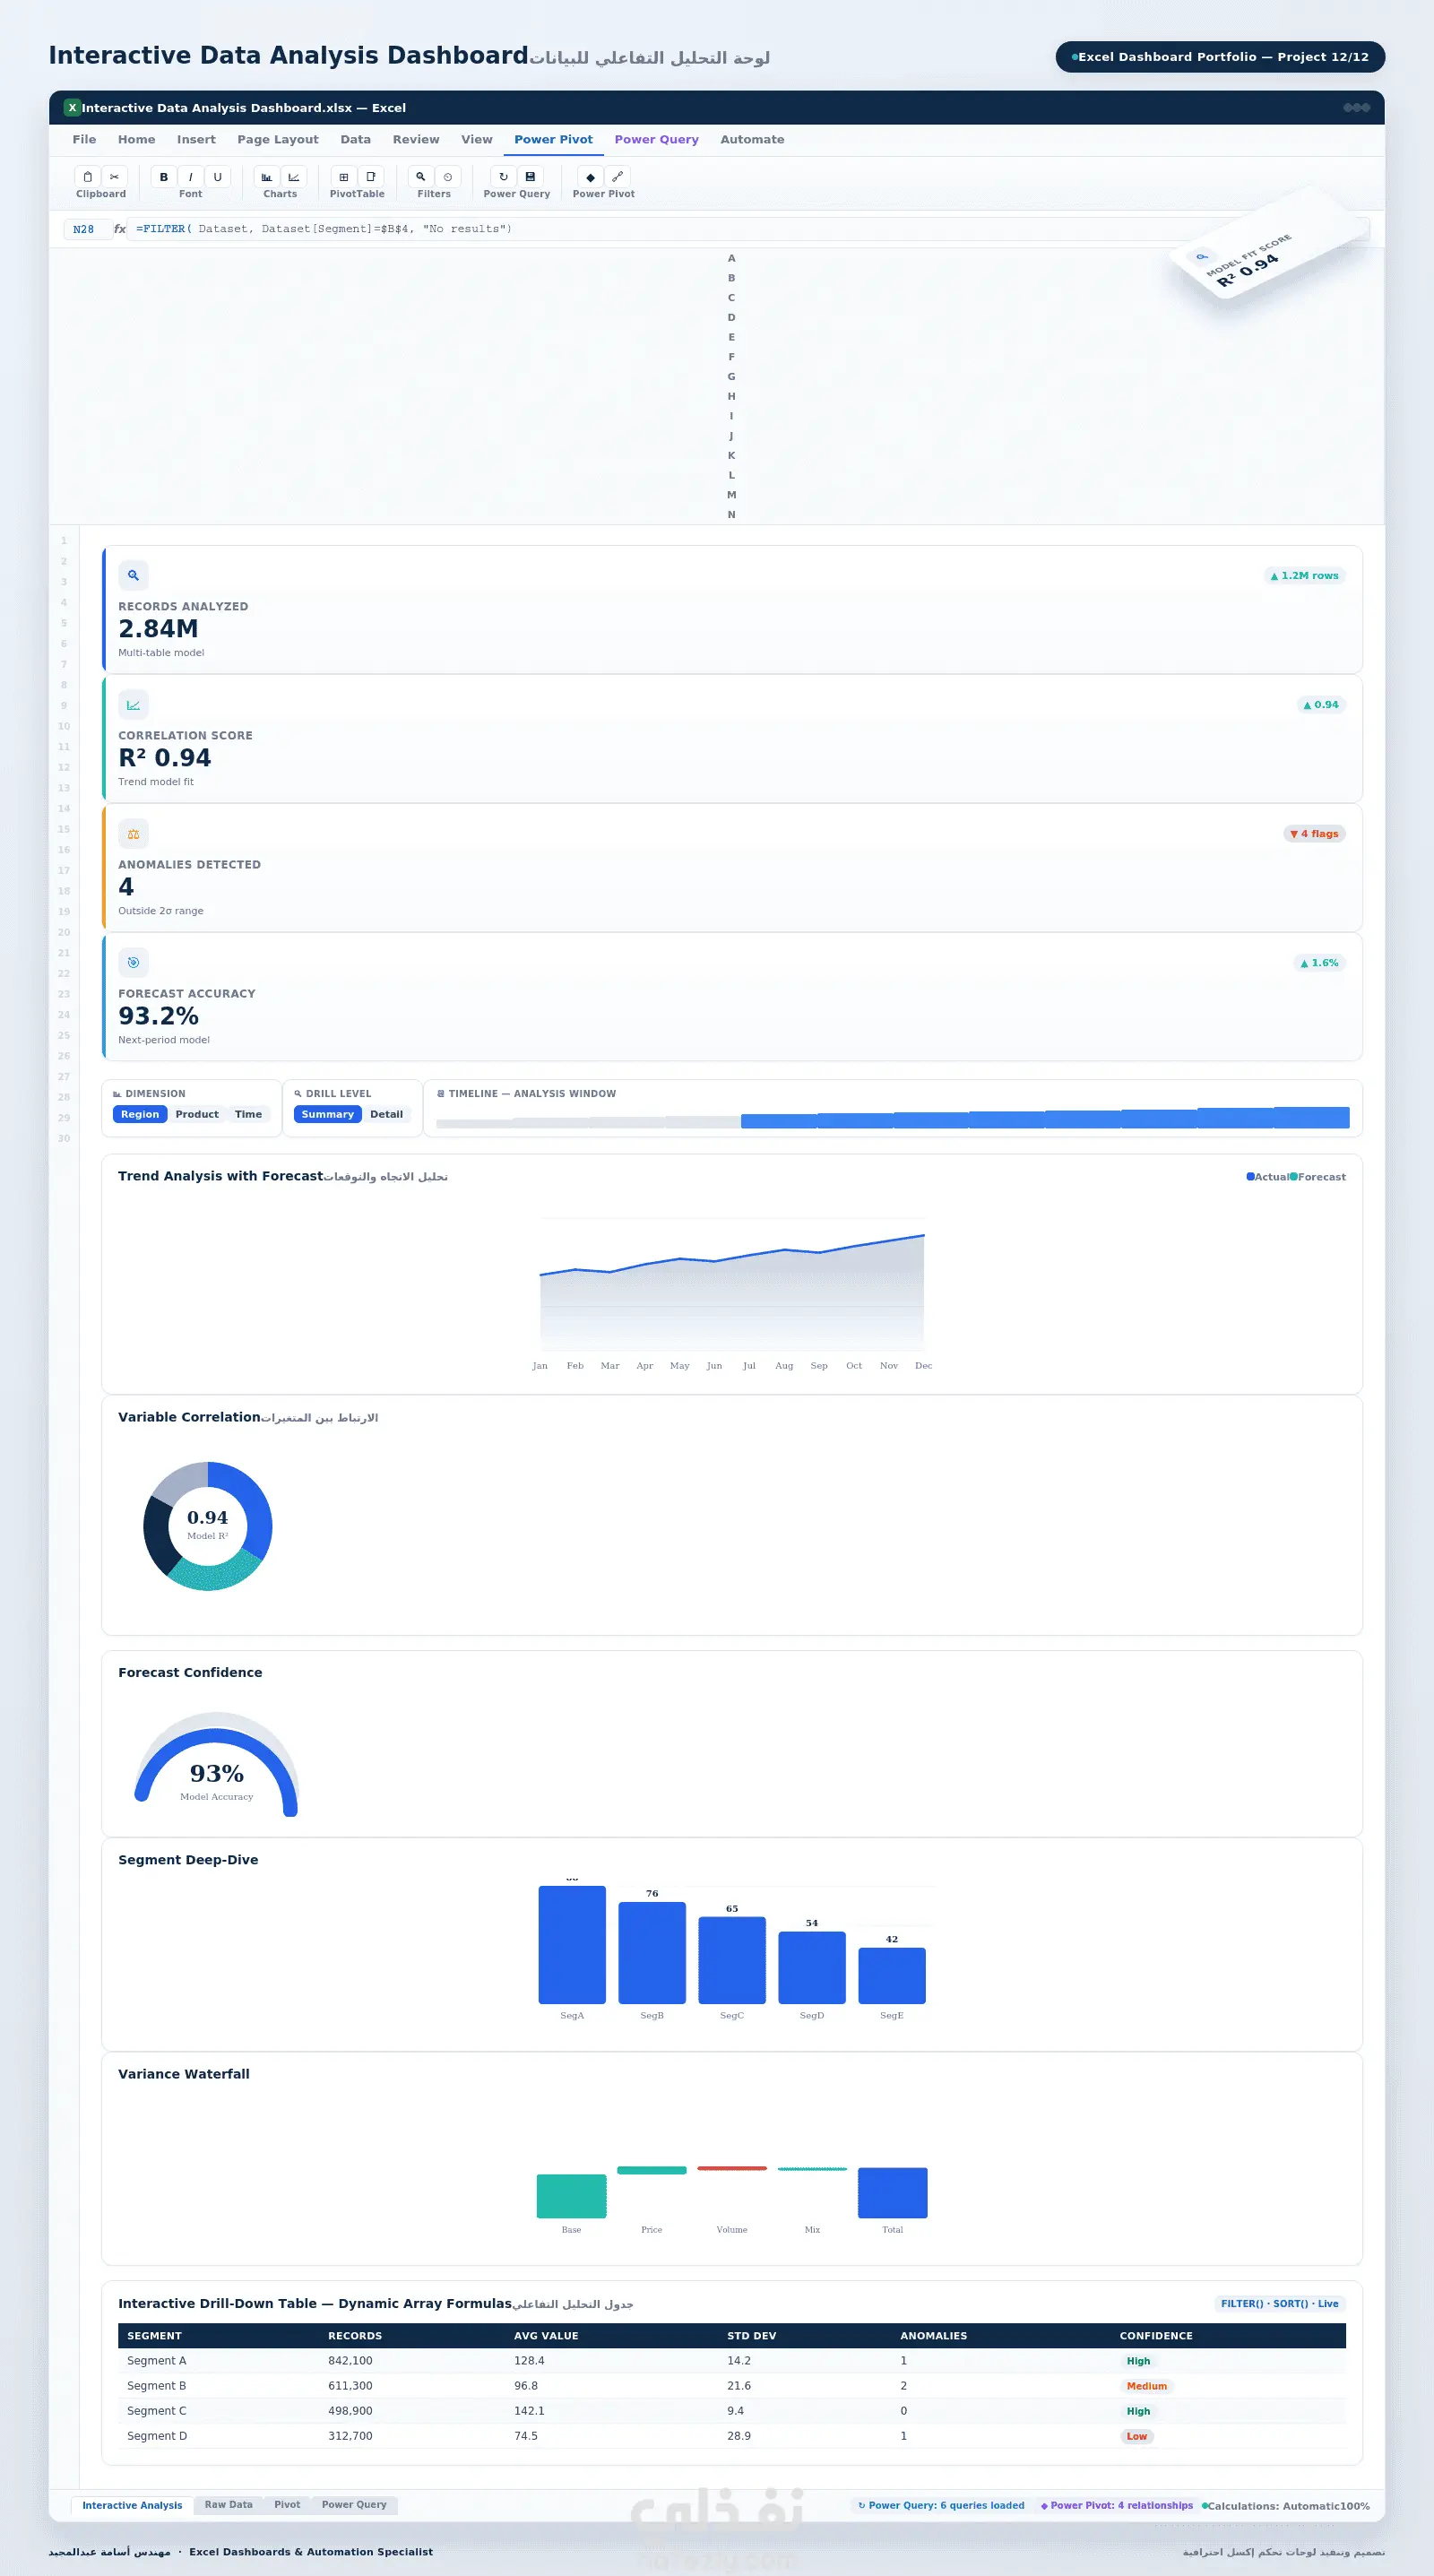Click the Variable Correlation donut chart
Image resolution: width=1434 pixels, height=2576 pixels.
[208, 1526]
